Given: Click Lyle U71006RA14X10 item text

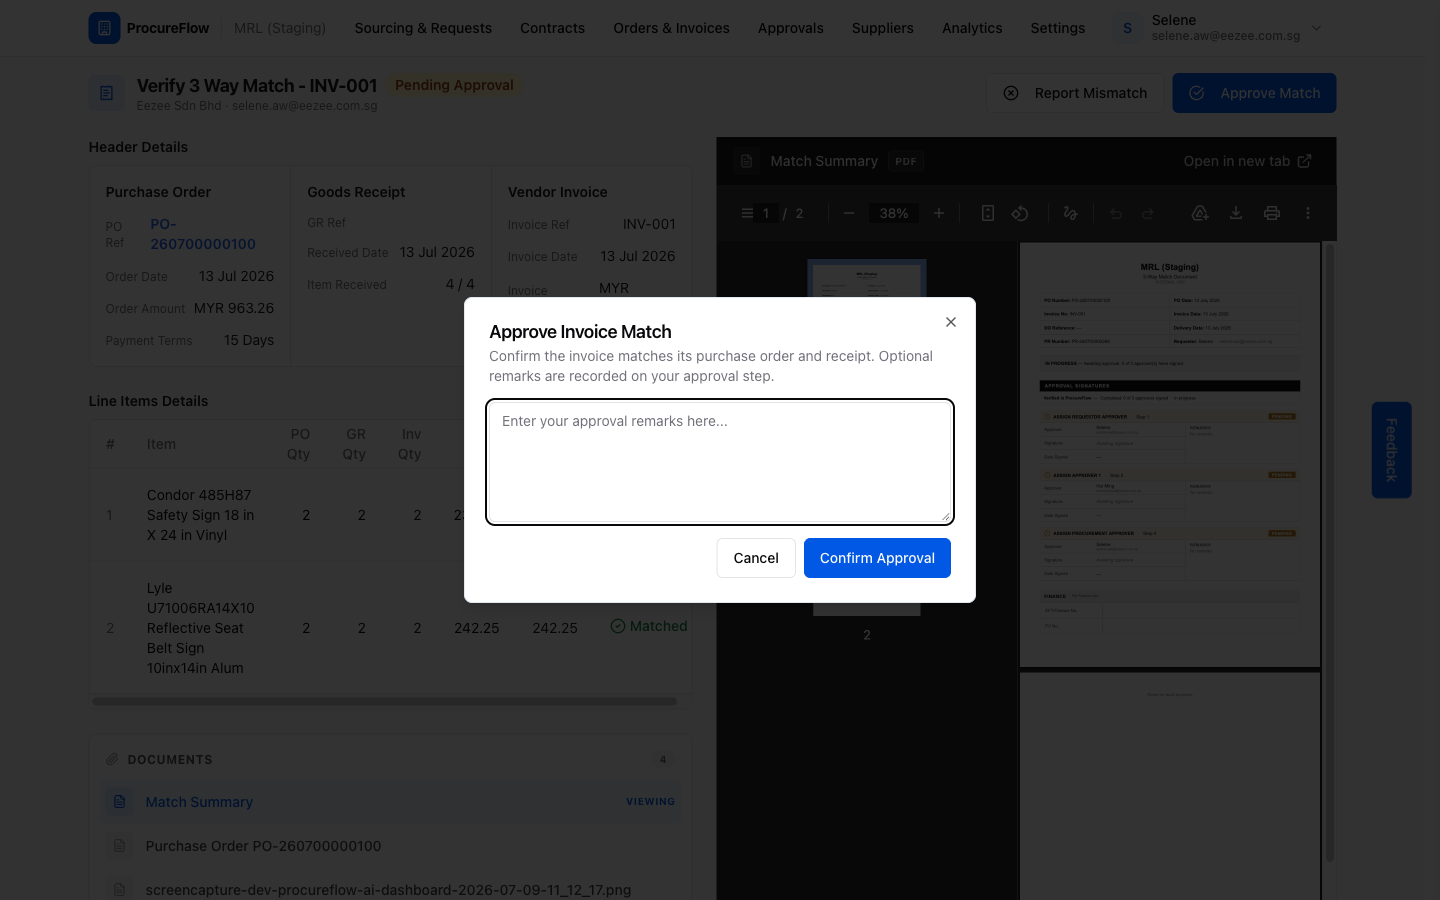Looking at the screenshot, I should [x=200, y=628].
